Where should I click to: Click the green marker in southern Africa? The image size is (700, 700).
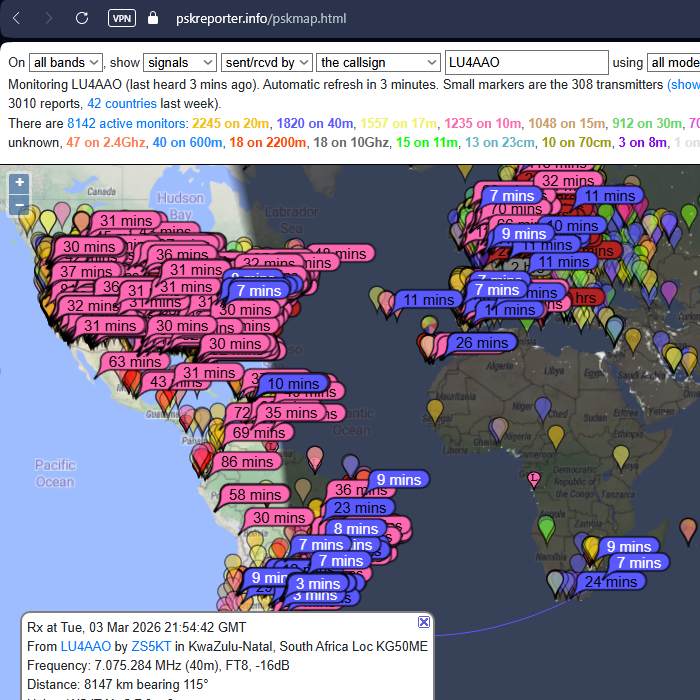click(x=546, y=525)
